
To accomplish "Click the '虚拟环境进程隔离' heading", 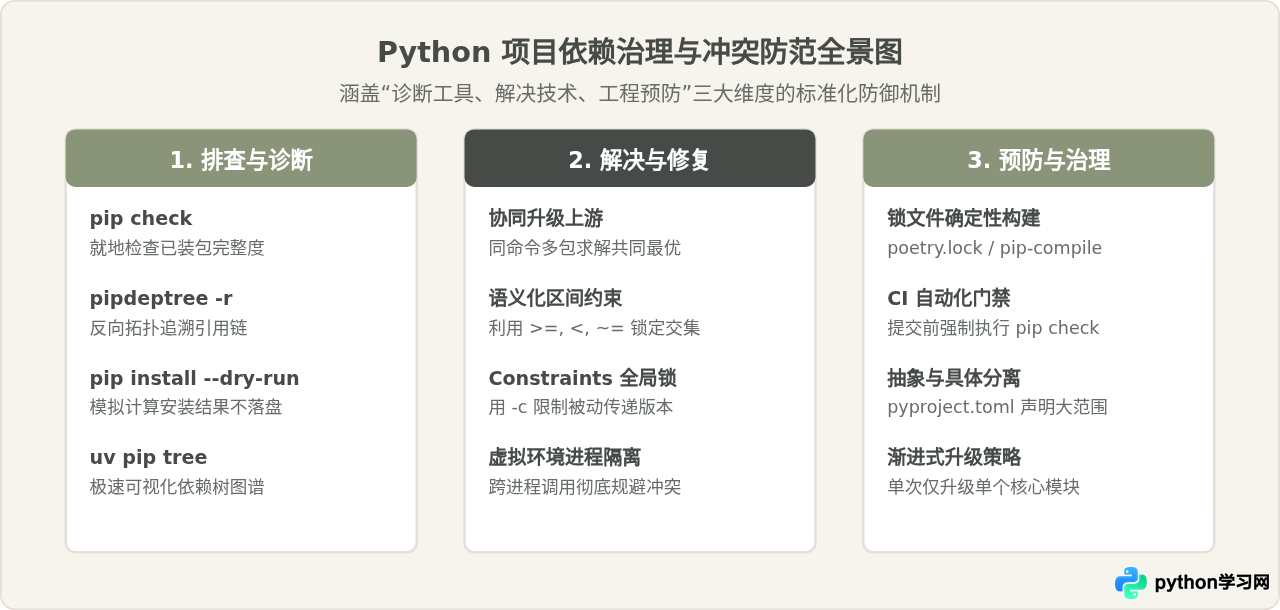I will coord(565,457).
